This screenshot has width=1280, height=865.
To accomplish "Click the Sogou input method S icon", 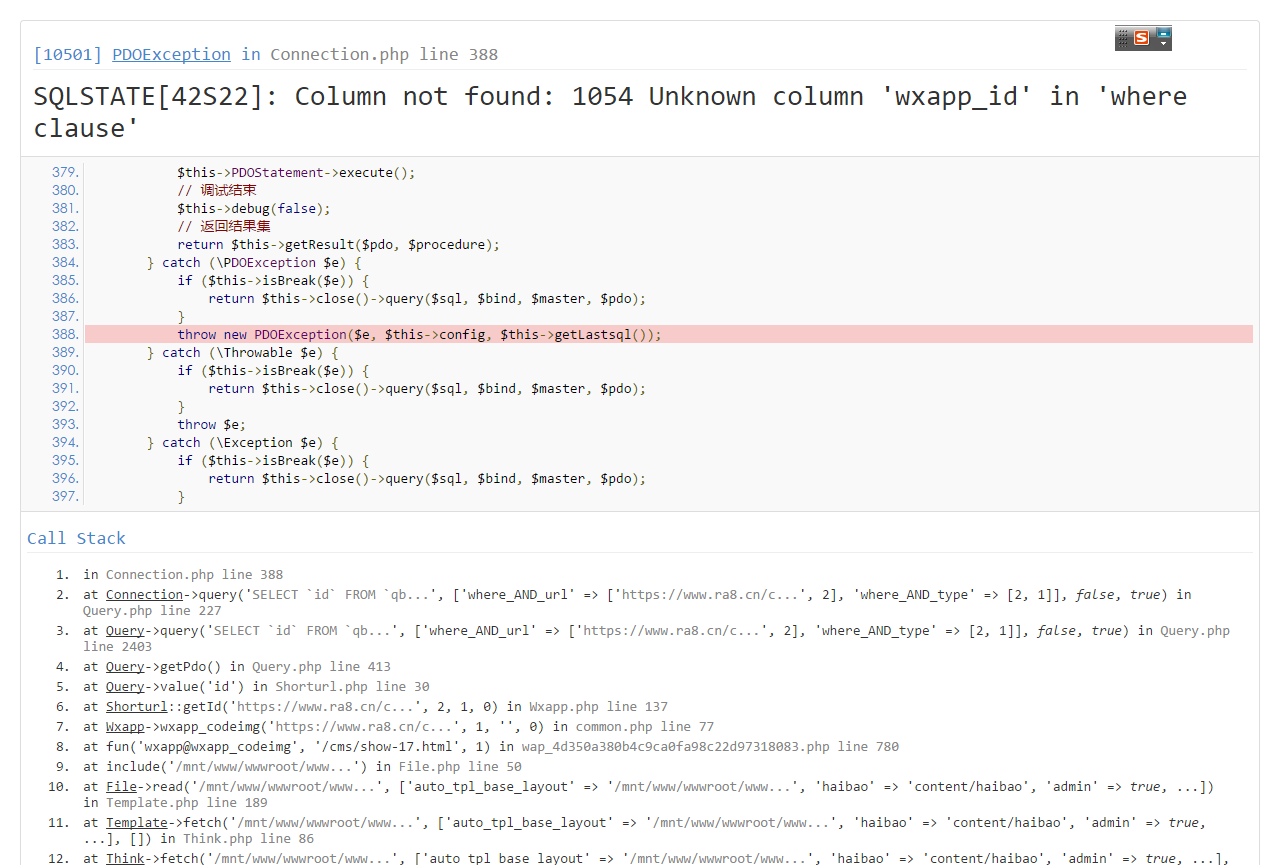I will (1141, 38).
